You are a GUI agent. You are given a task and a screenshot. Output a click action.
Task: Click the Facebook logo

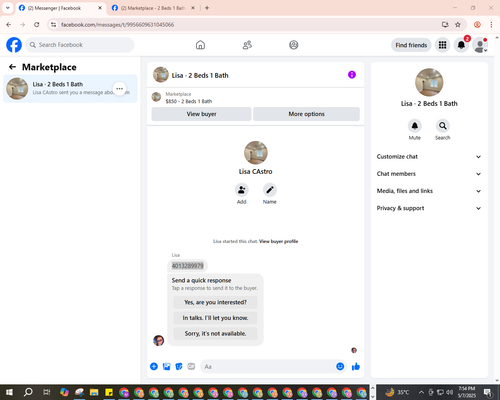[x=14, y=45]
